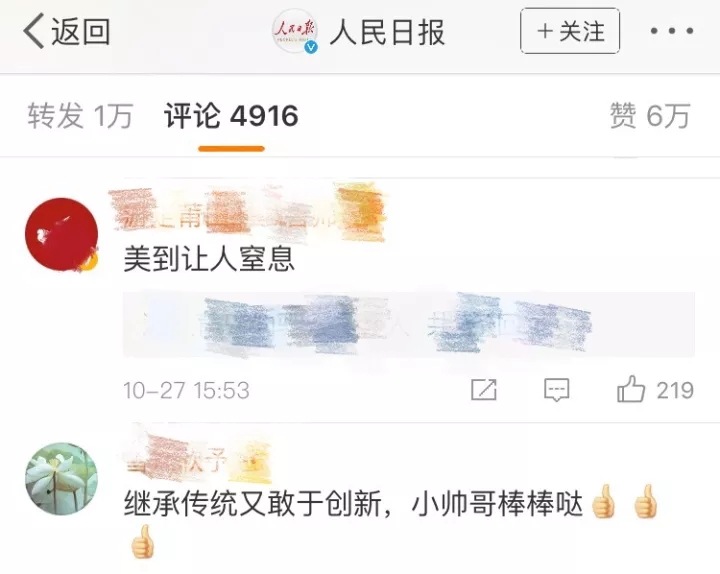The image size is (720, 574).
Task: Open the 人民日报 profile avatar
Action: [x=295, y=31]
